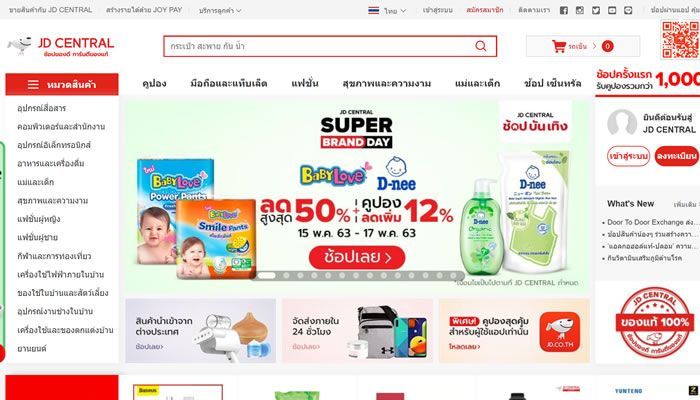Screen dimensions: 700x400
Task: Open the shopping cart icon
Action: [x=559, y=46]
